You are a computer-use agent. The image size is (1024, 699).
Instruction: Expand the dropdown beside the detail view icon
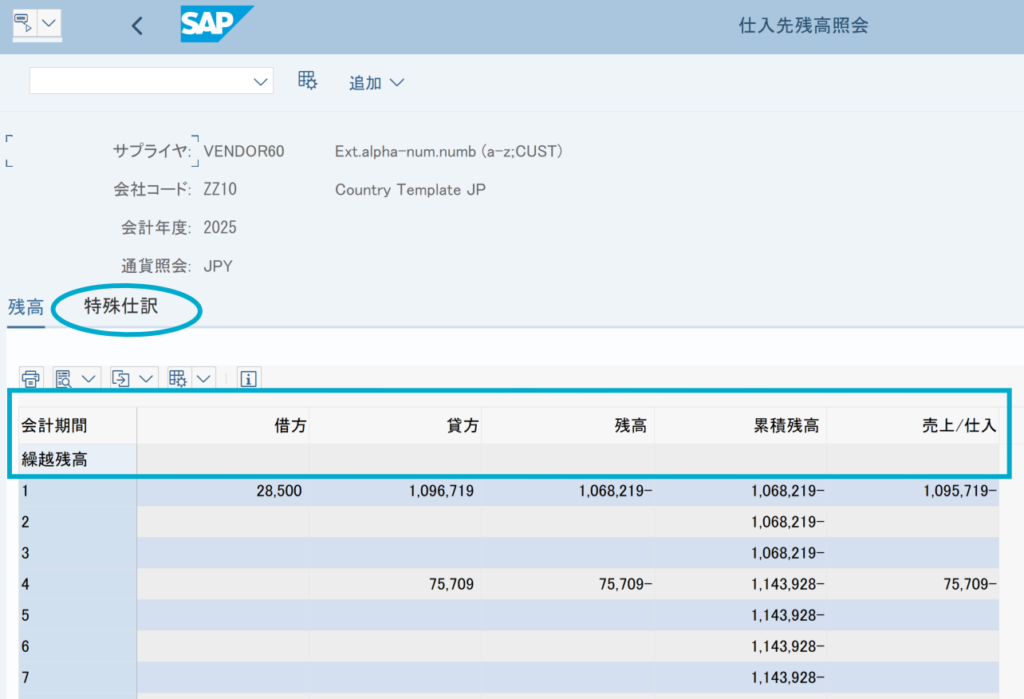[x=90, y=378]
